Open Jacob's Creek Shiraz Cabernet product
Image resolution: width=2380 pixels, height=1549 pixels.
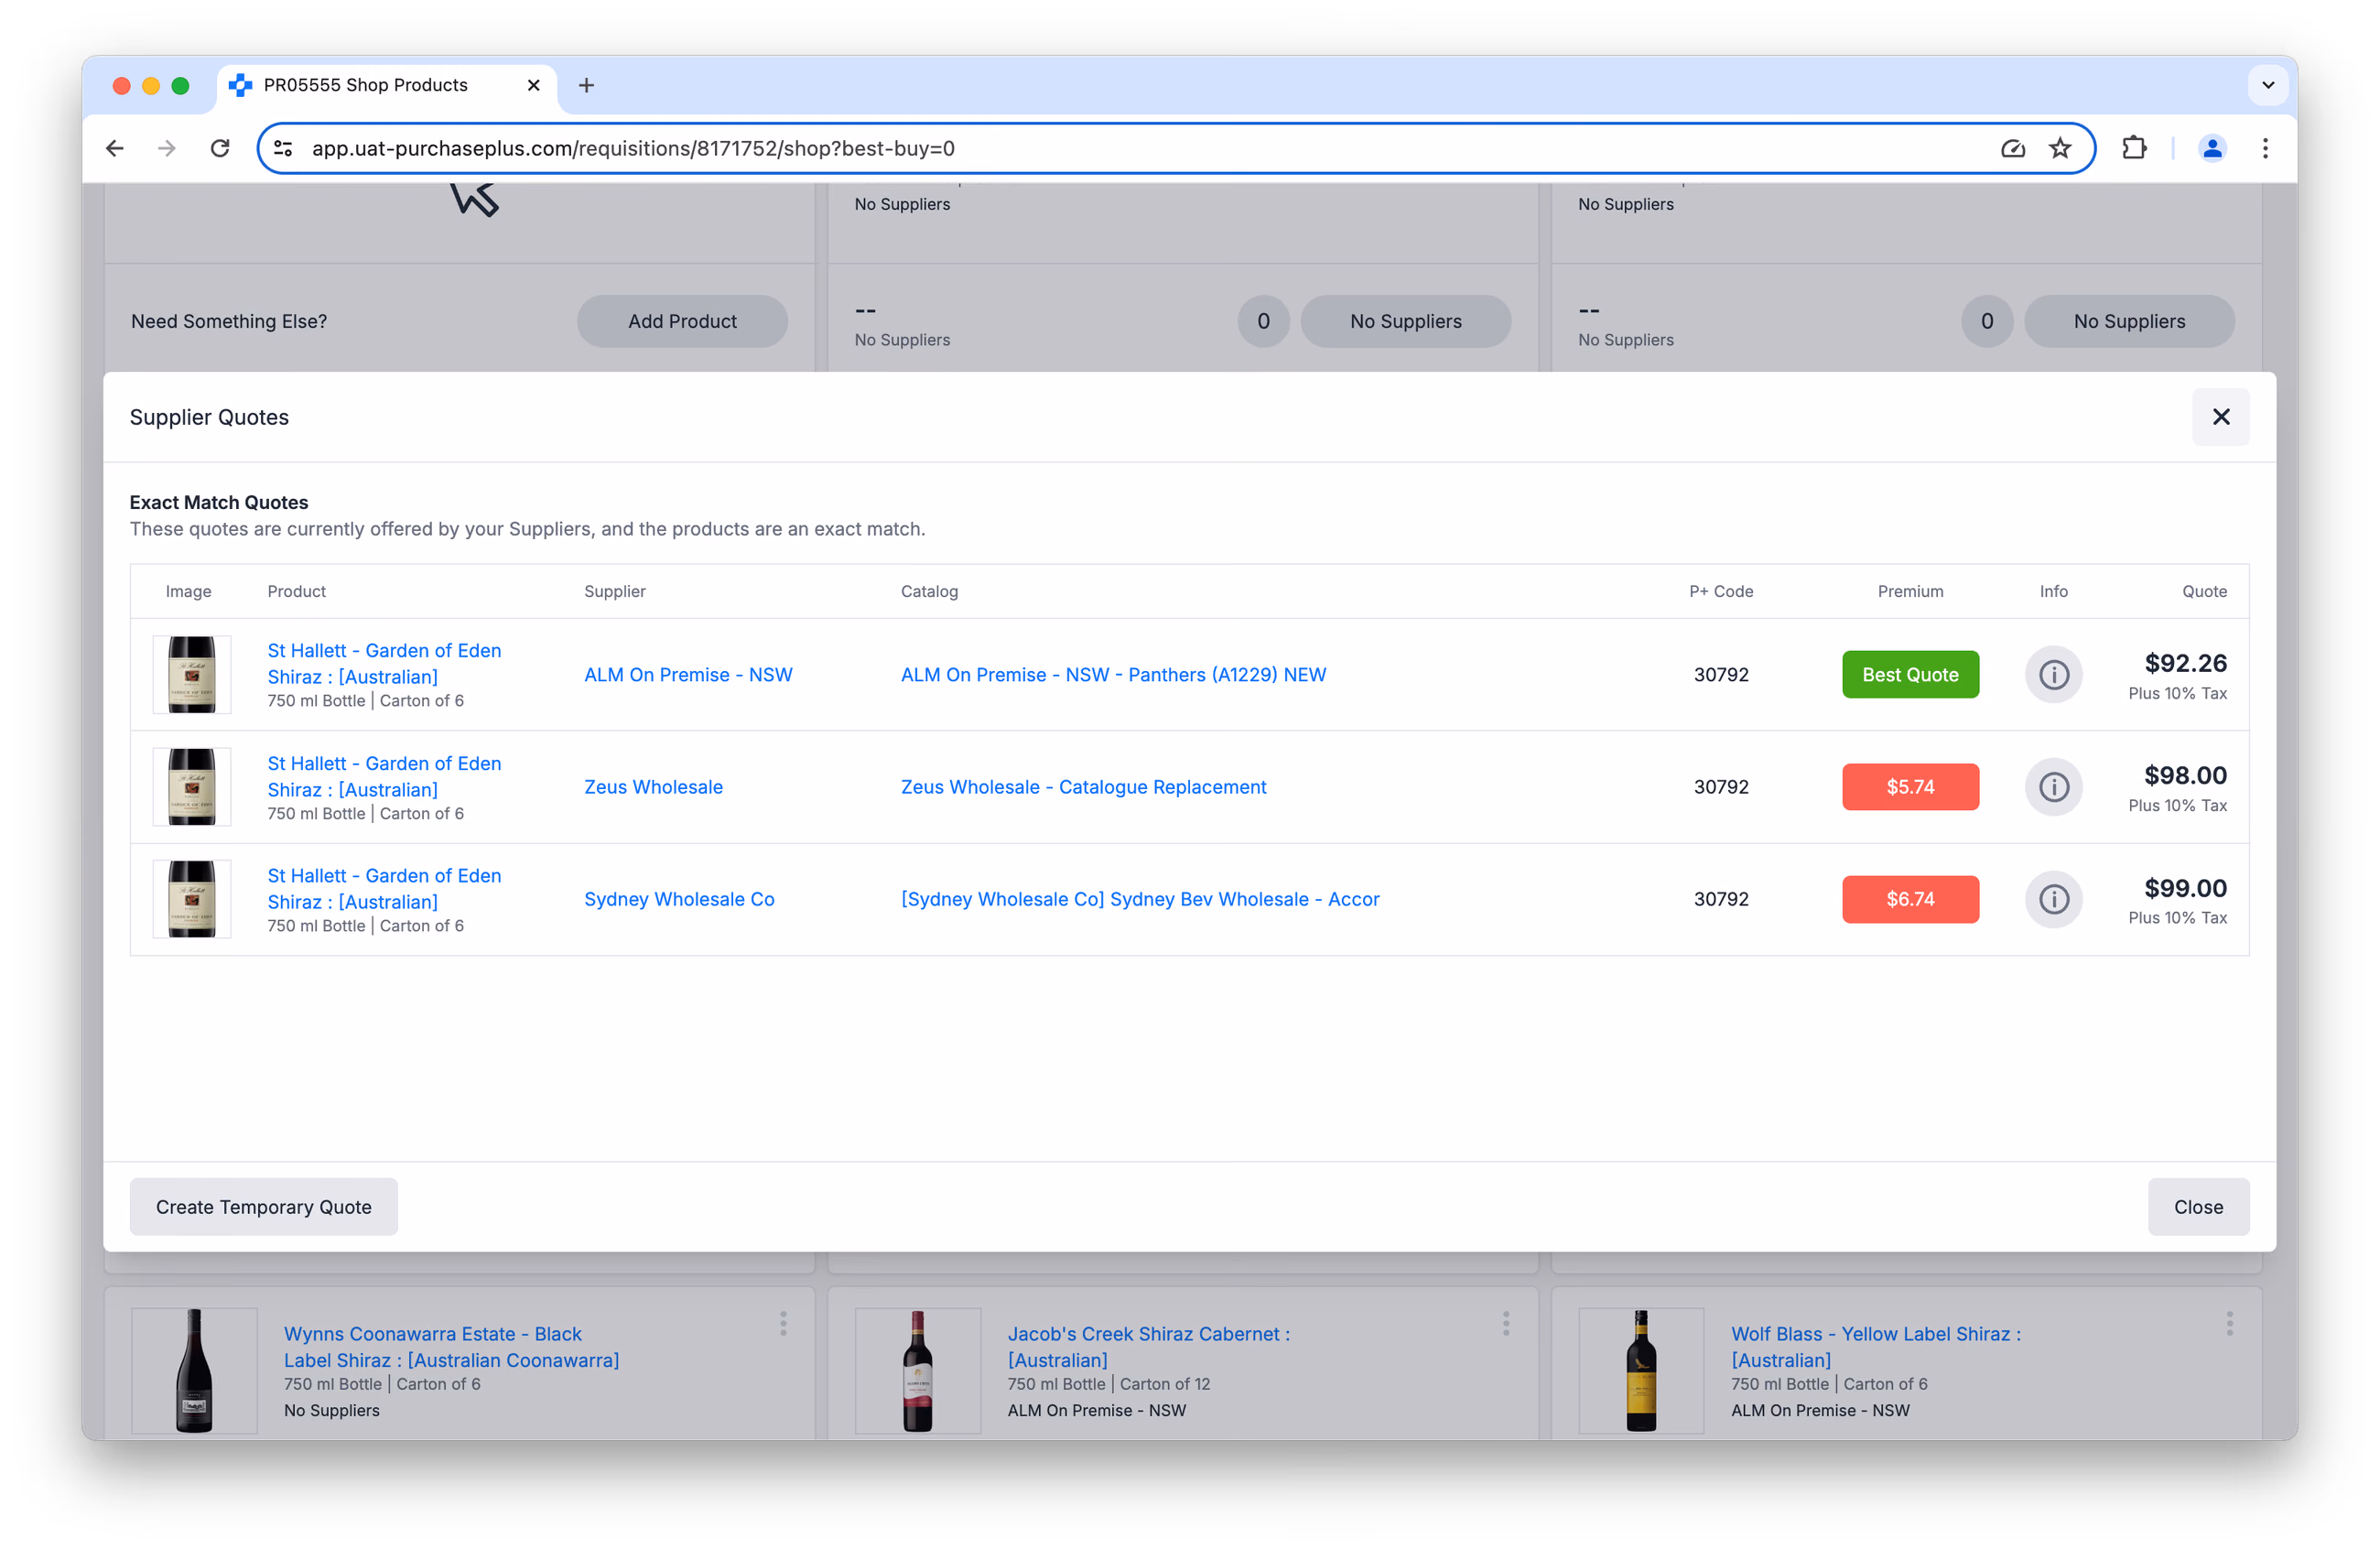(x=1149, y=1347)
